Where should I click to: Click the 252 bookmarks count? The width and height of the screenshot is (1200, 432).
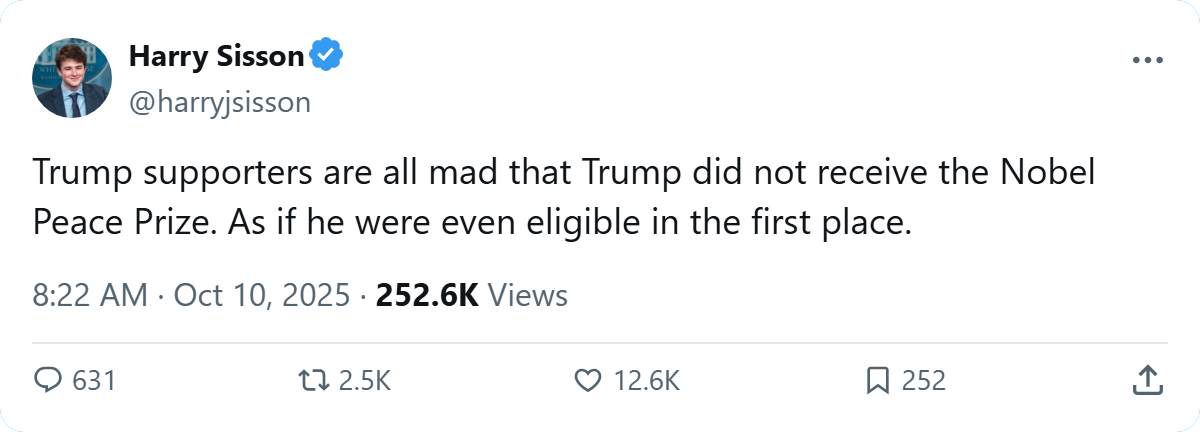[923, 380]
